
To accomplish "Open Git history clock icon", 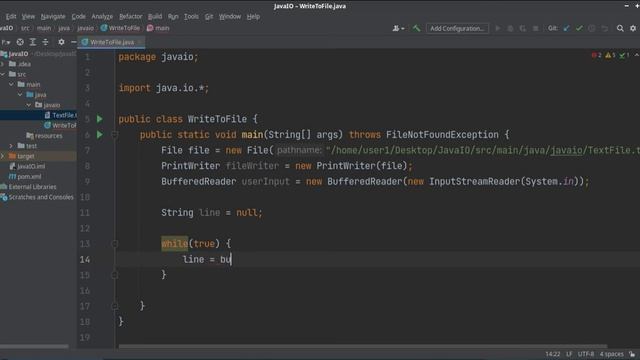I will 591,28.
